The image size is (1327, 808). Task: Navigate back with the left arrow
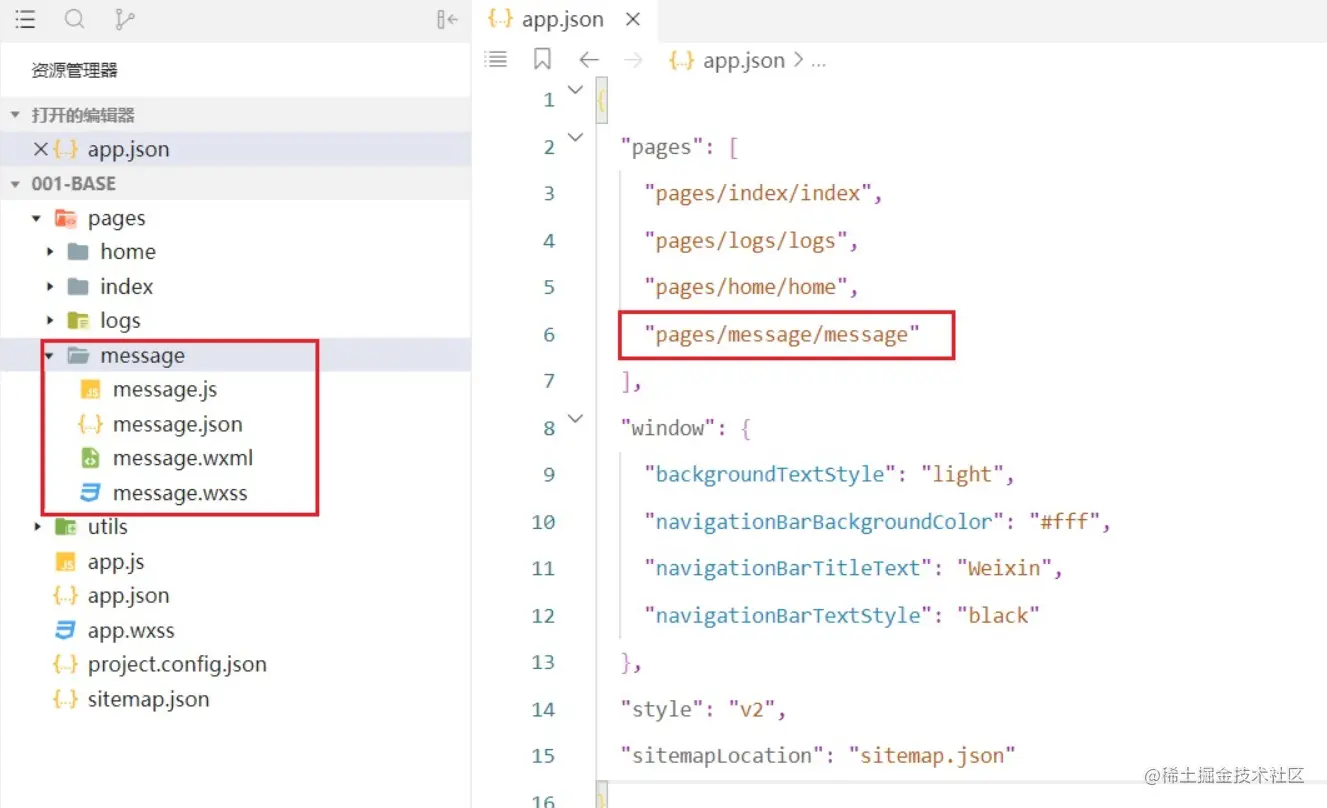(589, 60)
